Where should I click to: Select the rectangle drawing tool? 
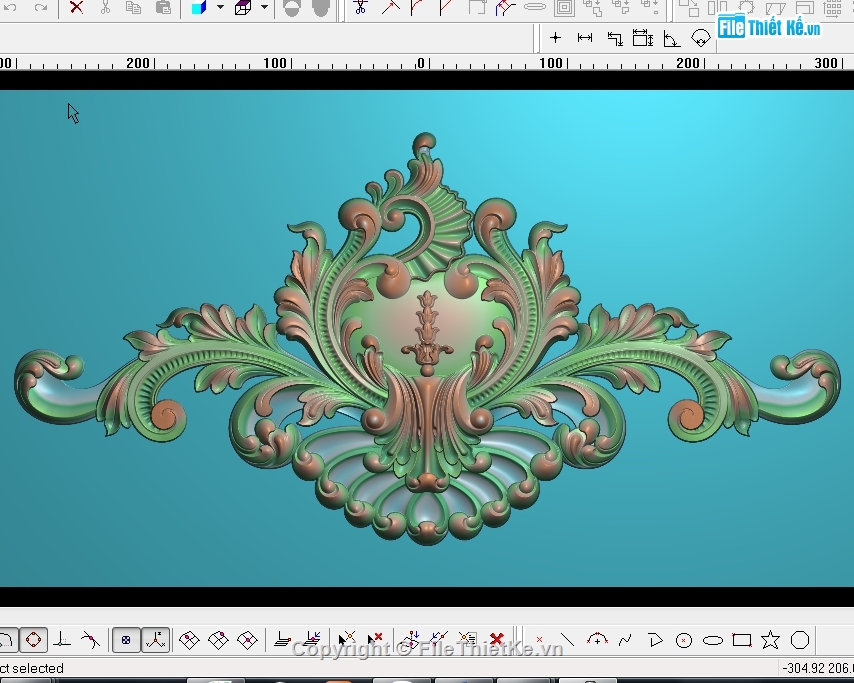point(742,640)
